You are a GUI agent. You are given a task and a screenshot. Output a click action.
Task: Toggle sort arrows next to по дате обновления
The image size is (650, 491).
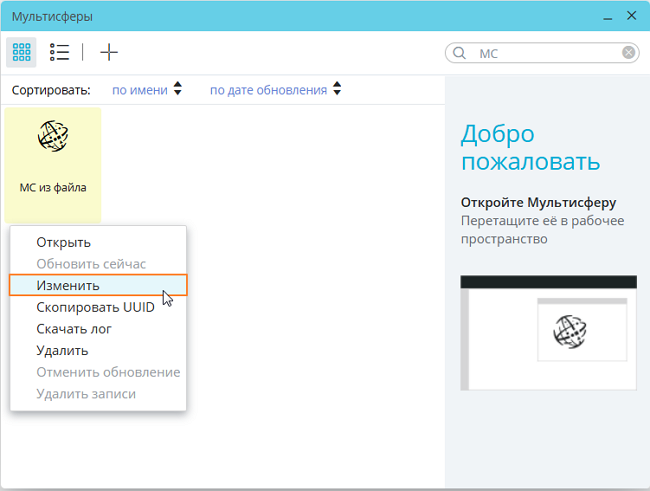pos(337,88)
